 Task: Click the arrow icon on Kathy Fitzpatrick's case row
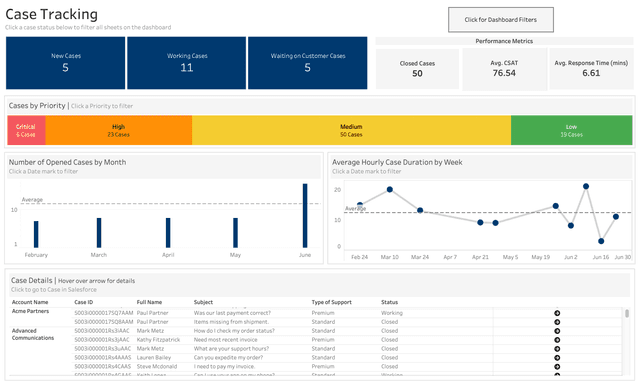[x=557, y=340]
